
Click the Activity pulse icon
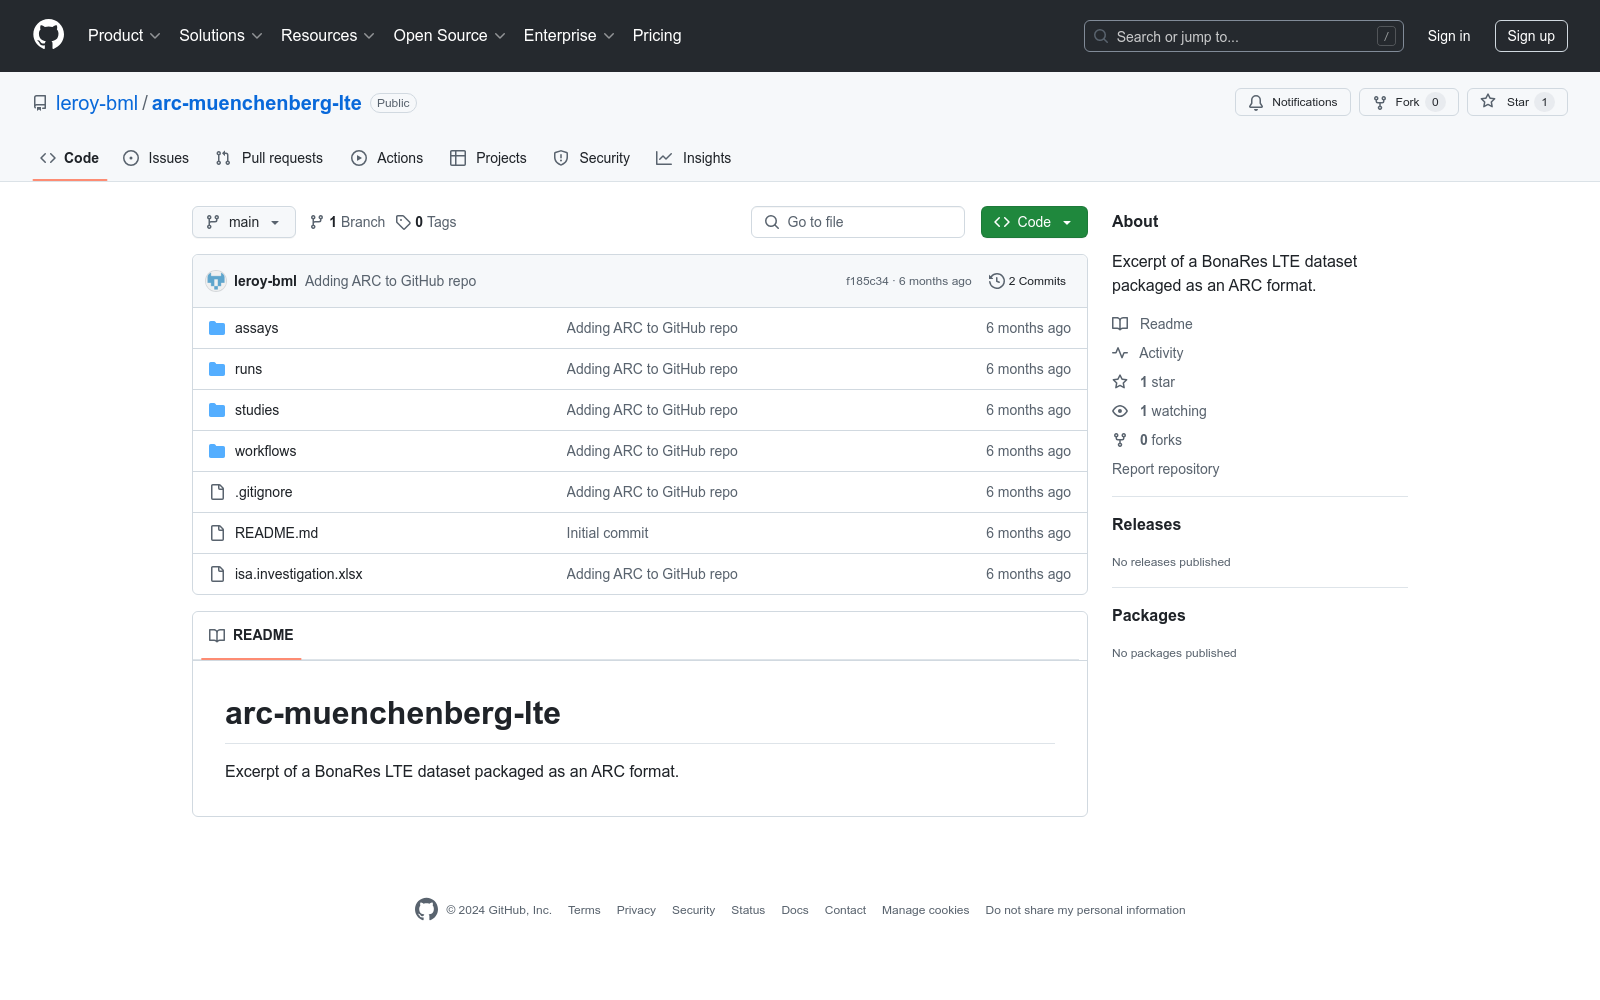click(1120, 353)
